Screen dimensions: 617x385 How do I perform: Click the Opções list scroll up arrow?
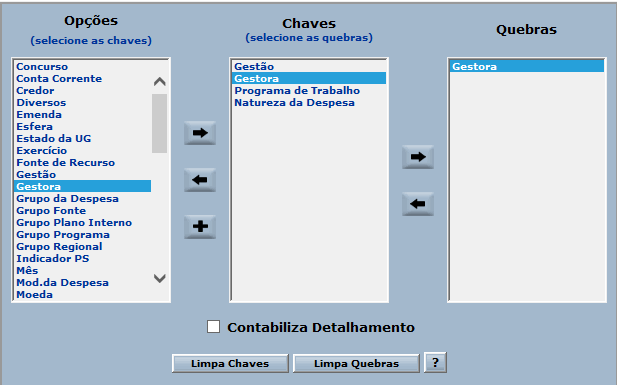tap(159, 81)
